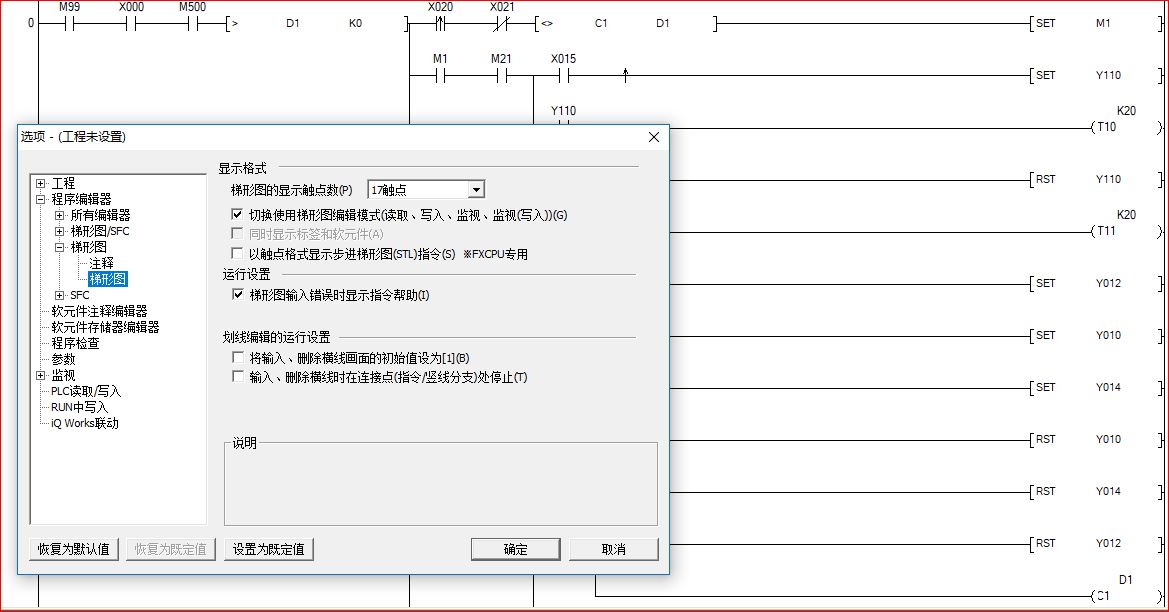Select 注释 under 梯形图 in tree

pos(101,263)
